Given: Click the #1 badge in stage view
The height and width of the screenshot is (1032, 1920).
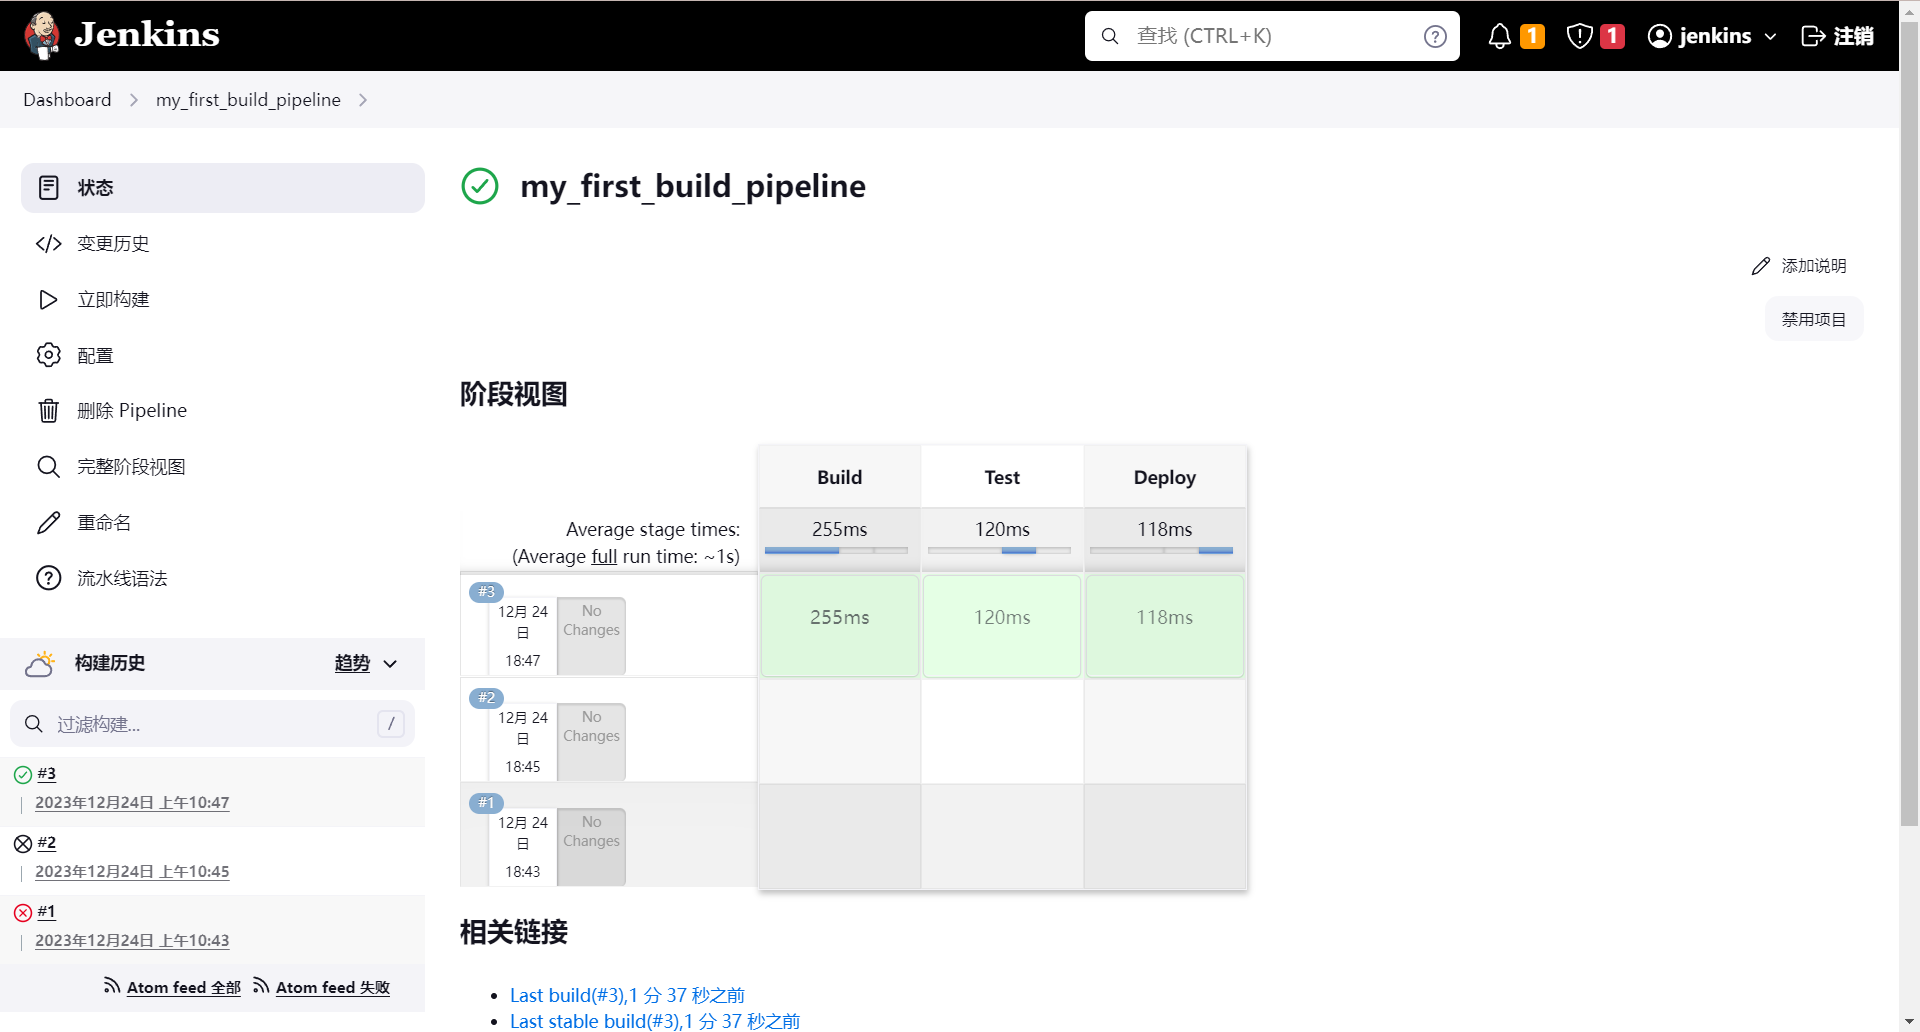Looking at the screenshot, I should pos(486,803).
